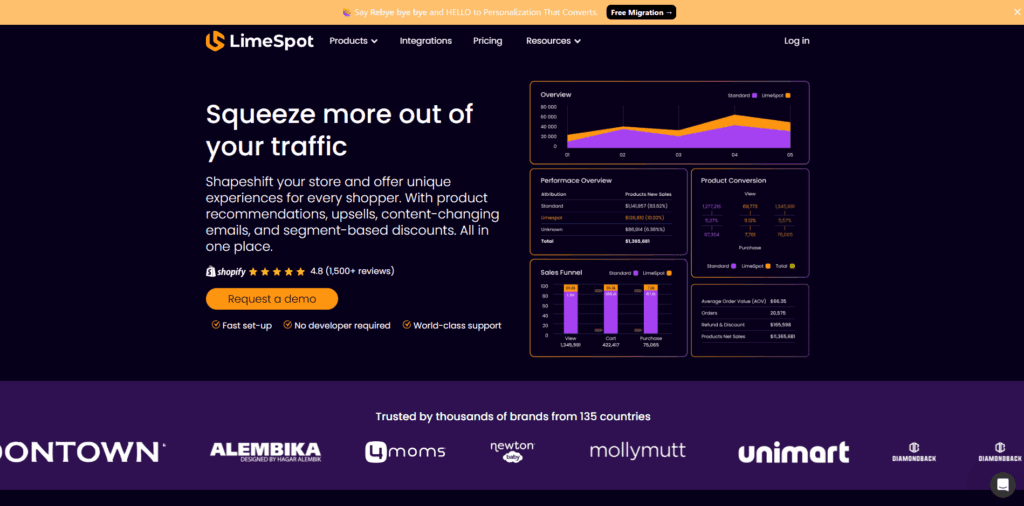Screen dimensions: 1024x506
Task: Click the ALEMBIKA brand logo
Action: pyautogui.click(x=265, y=452)
